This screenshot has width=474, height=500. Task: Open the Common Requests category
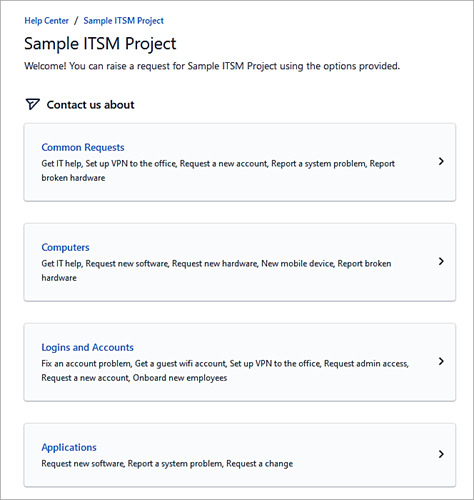coord(83,147)
